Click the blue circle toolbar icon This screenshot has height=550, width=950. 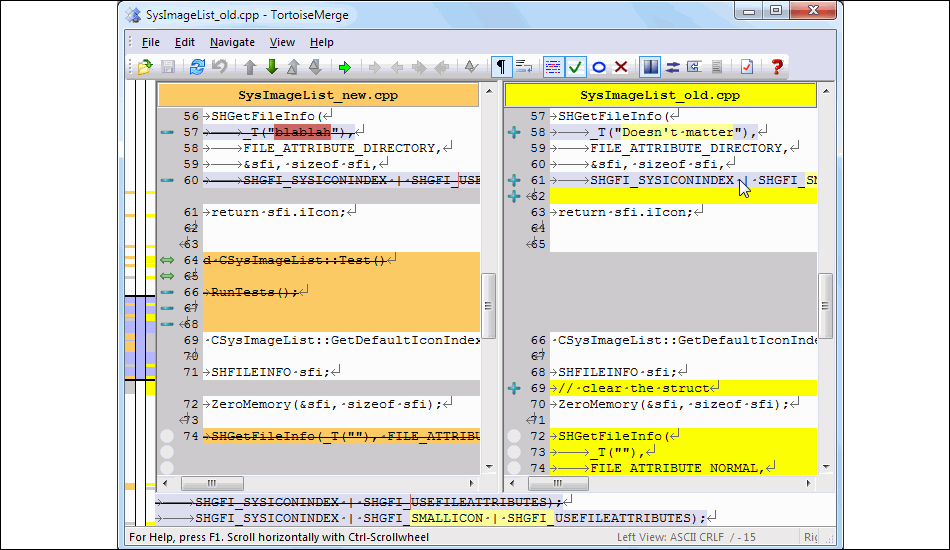599,67
